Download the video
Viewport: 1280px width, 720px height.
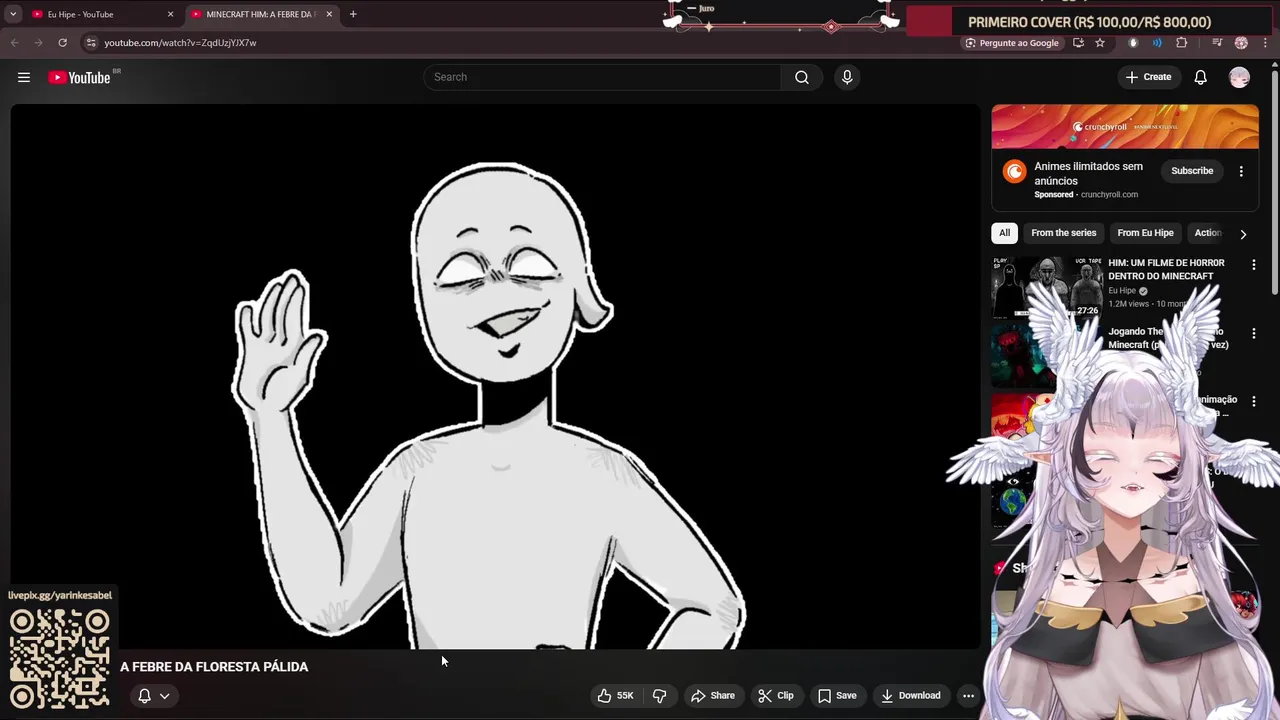[910, 696]
